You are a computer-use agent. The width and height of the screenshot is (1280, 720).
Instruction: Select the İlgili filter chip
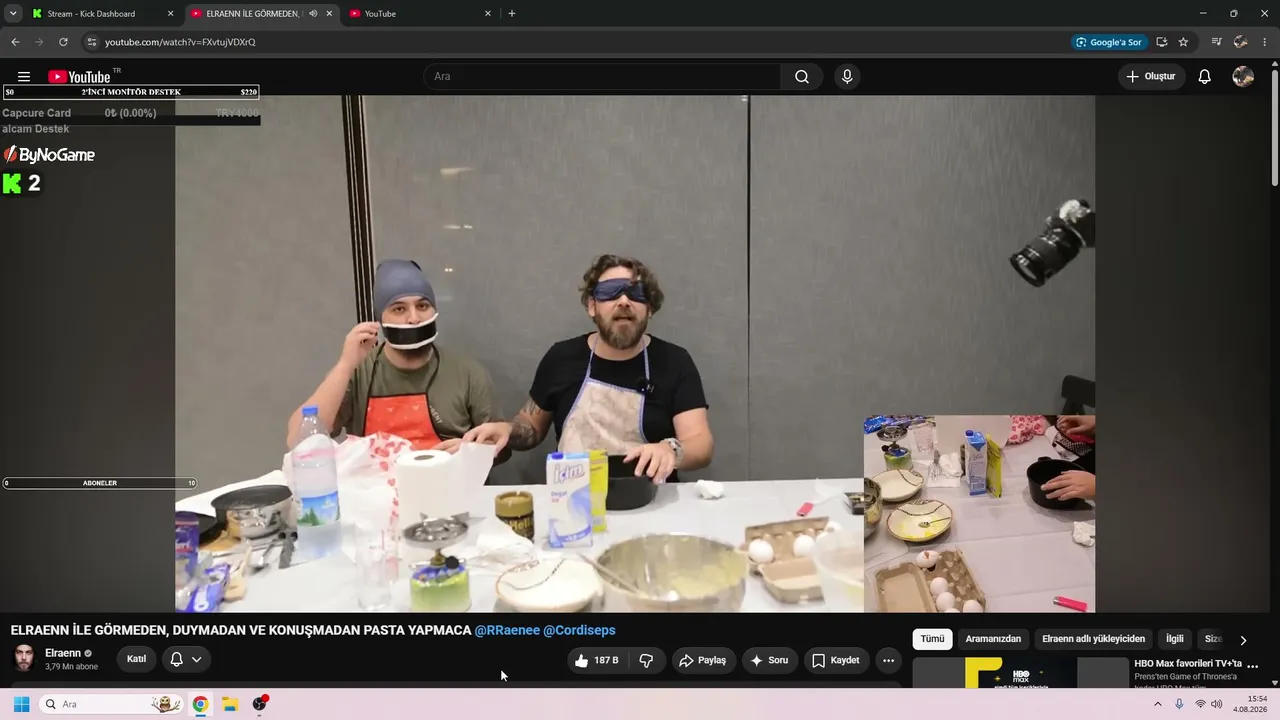pos(1175,640)
